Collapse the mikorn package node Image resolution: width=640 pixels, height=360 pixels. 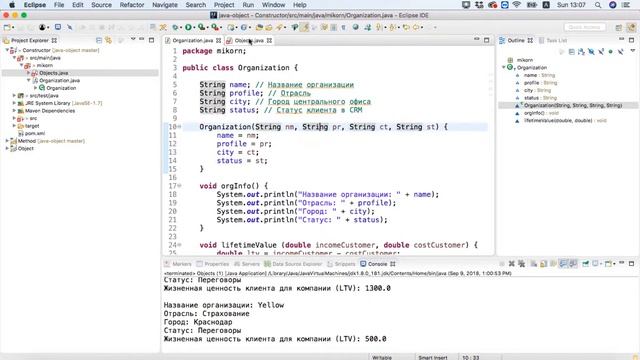pos(22,65)
